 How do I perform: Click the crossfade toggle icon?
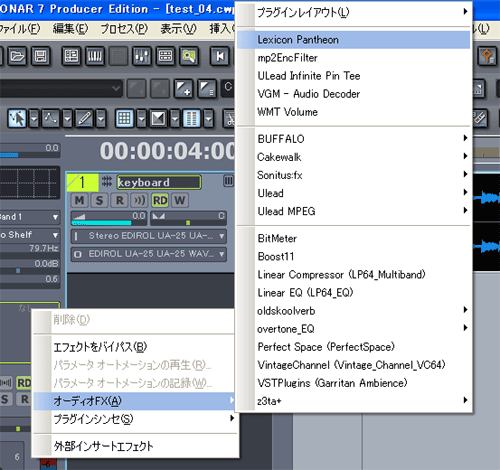pos(158,118)
